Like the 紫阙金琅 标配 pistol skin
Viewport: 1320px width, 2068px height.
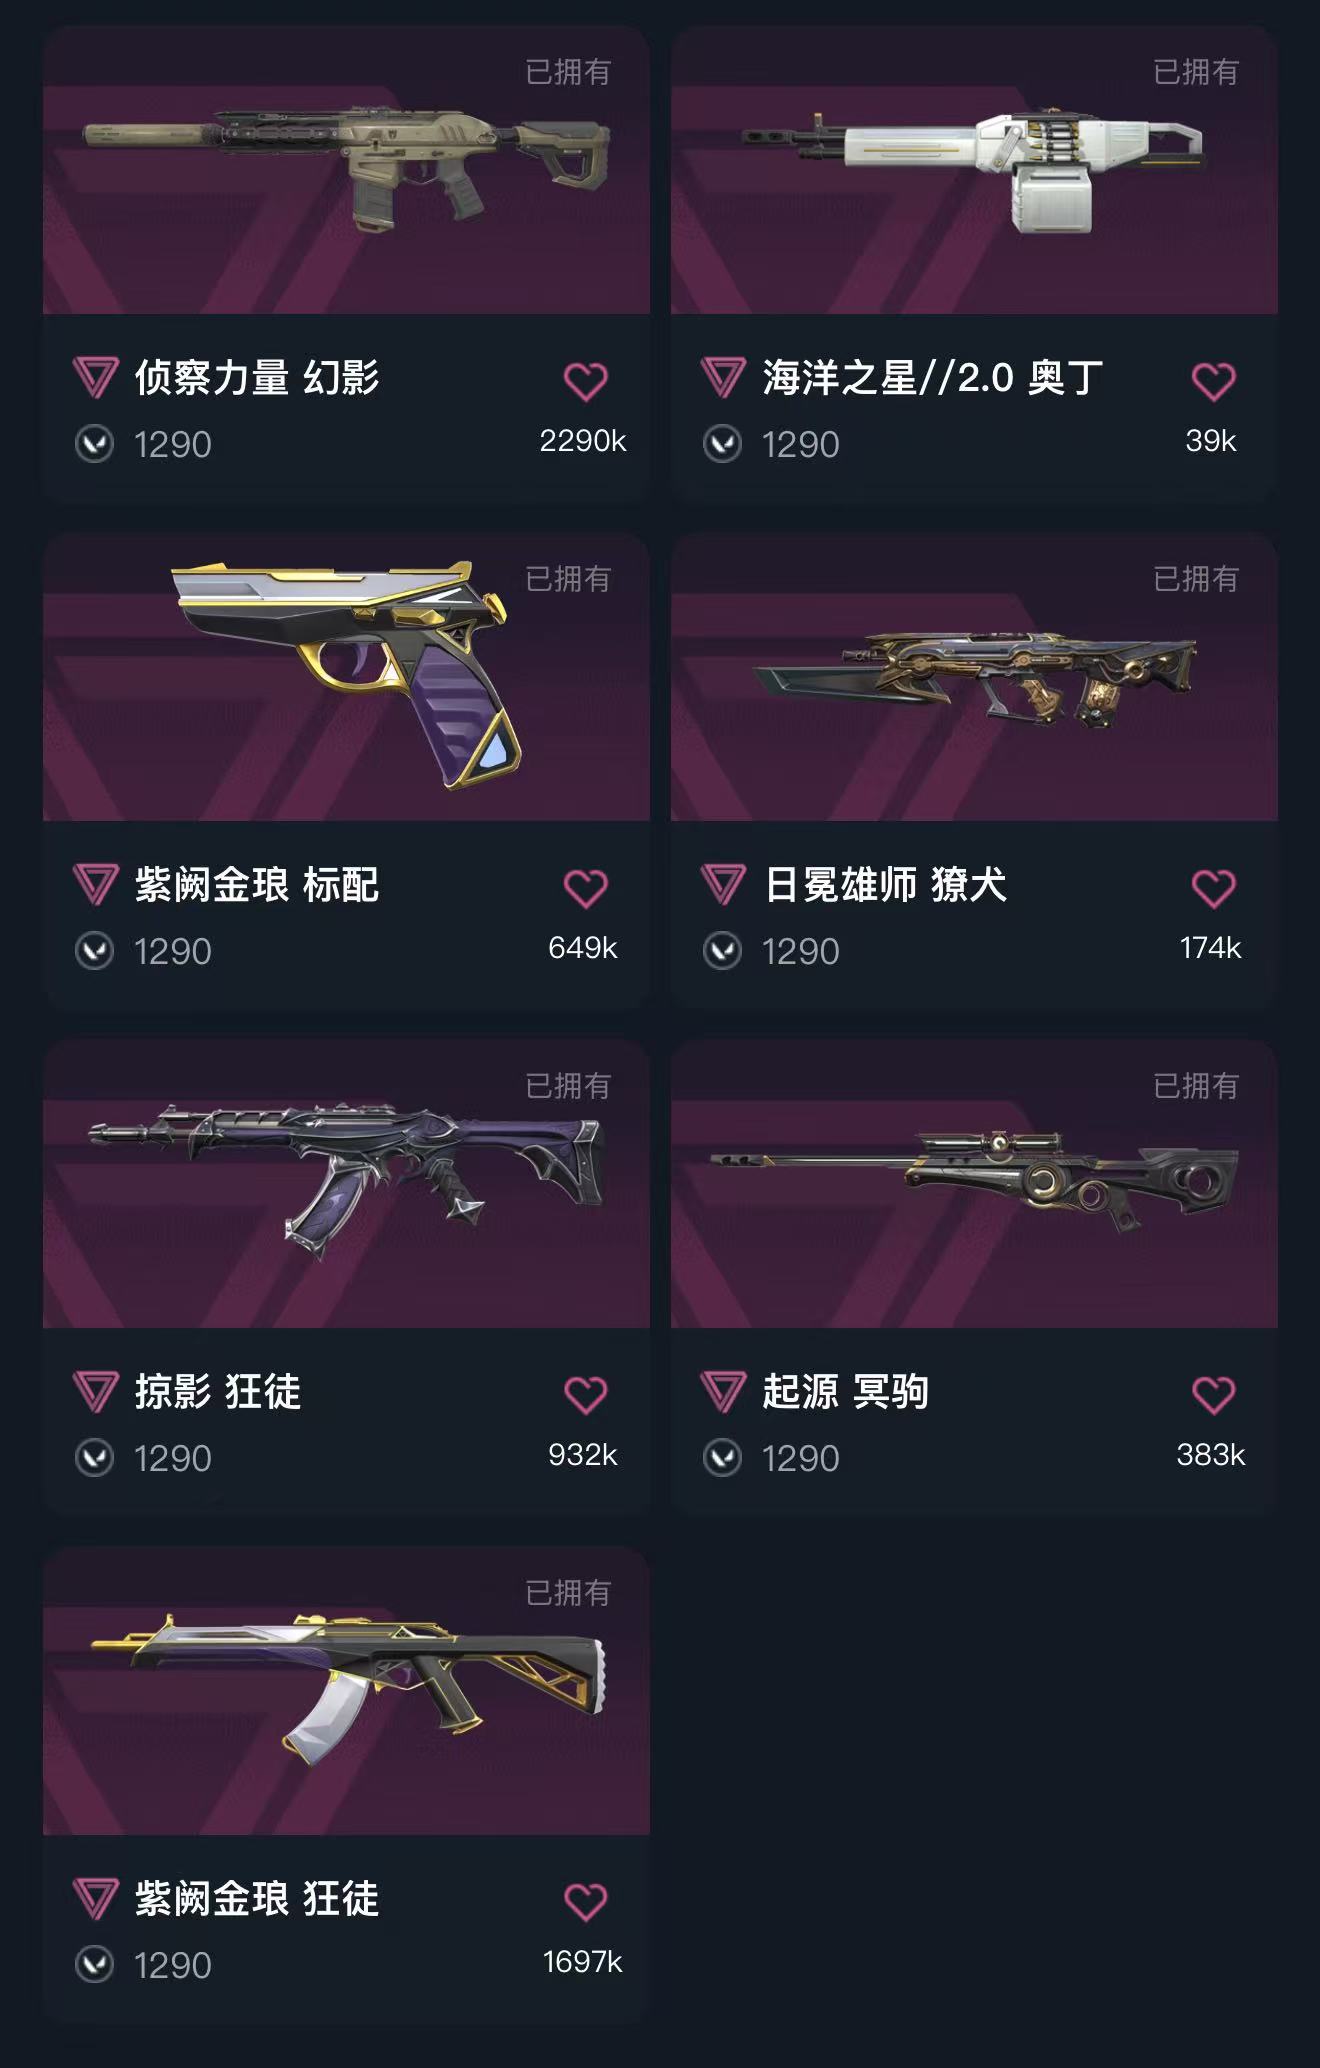[585, 889]
